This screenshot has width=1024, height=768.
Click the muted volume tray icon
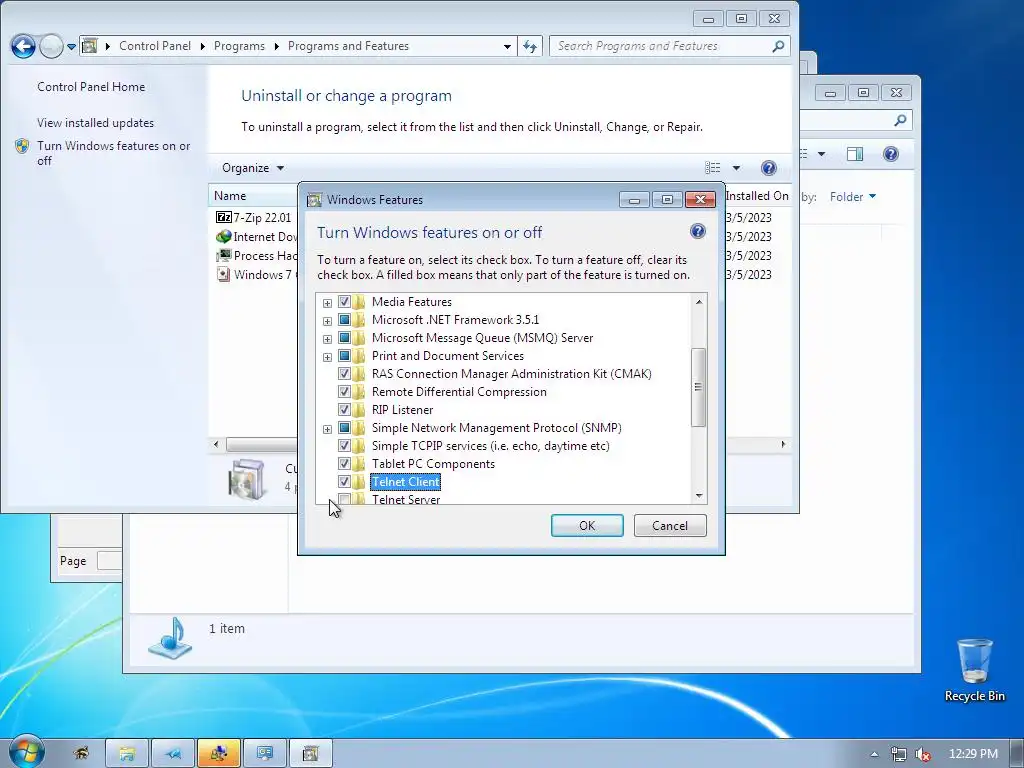922,754
